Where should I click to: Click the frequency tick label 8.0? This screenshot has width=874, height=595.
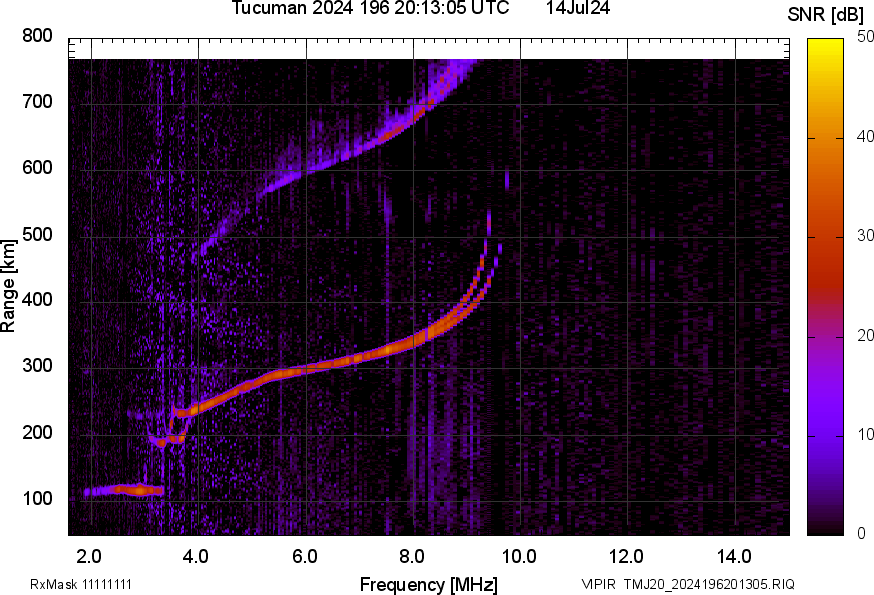(x=412, y=557)
